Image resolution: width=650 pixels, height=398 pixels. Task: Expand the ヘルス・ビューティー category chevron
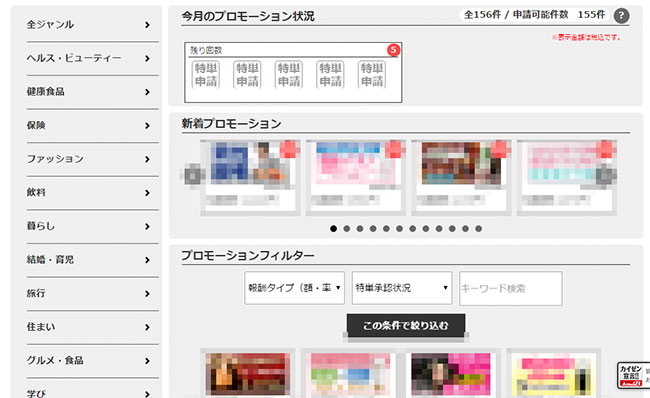[147, 58]
